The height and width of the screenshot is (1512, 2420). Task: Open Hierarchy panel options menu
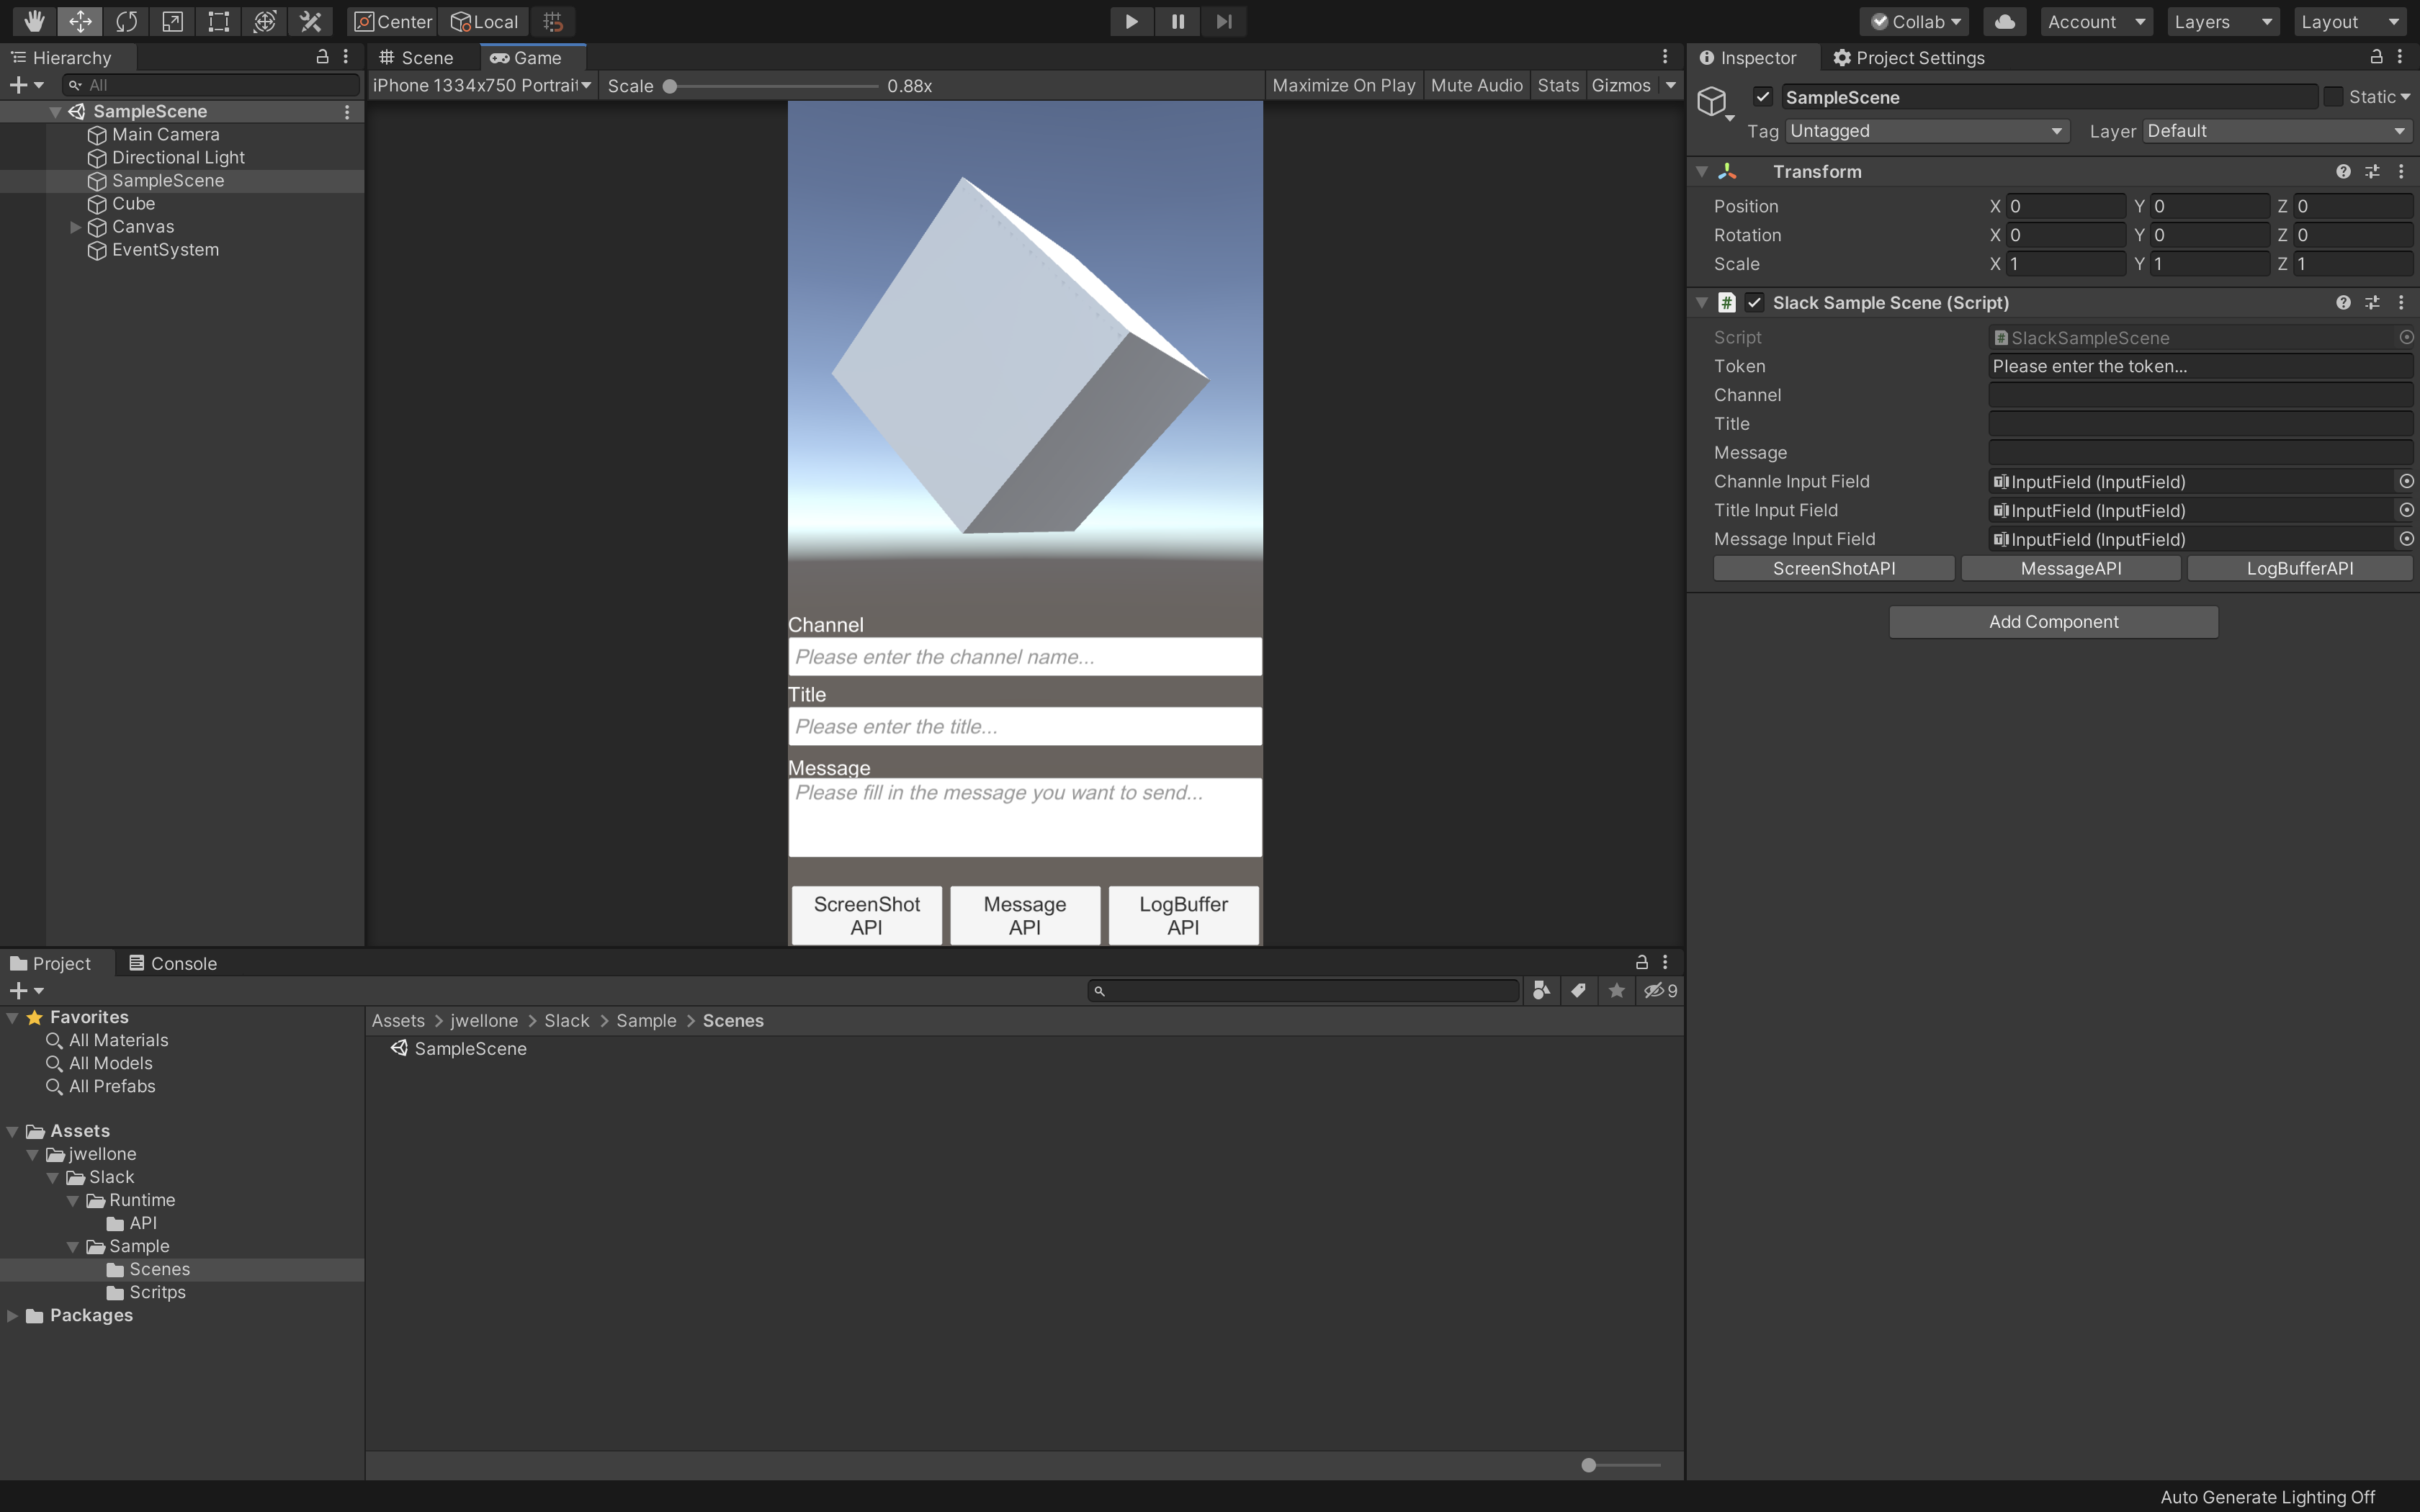tap(346, 57)
